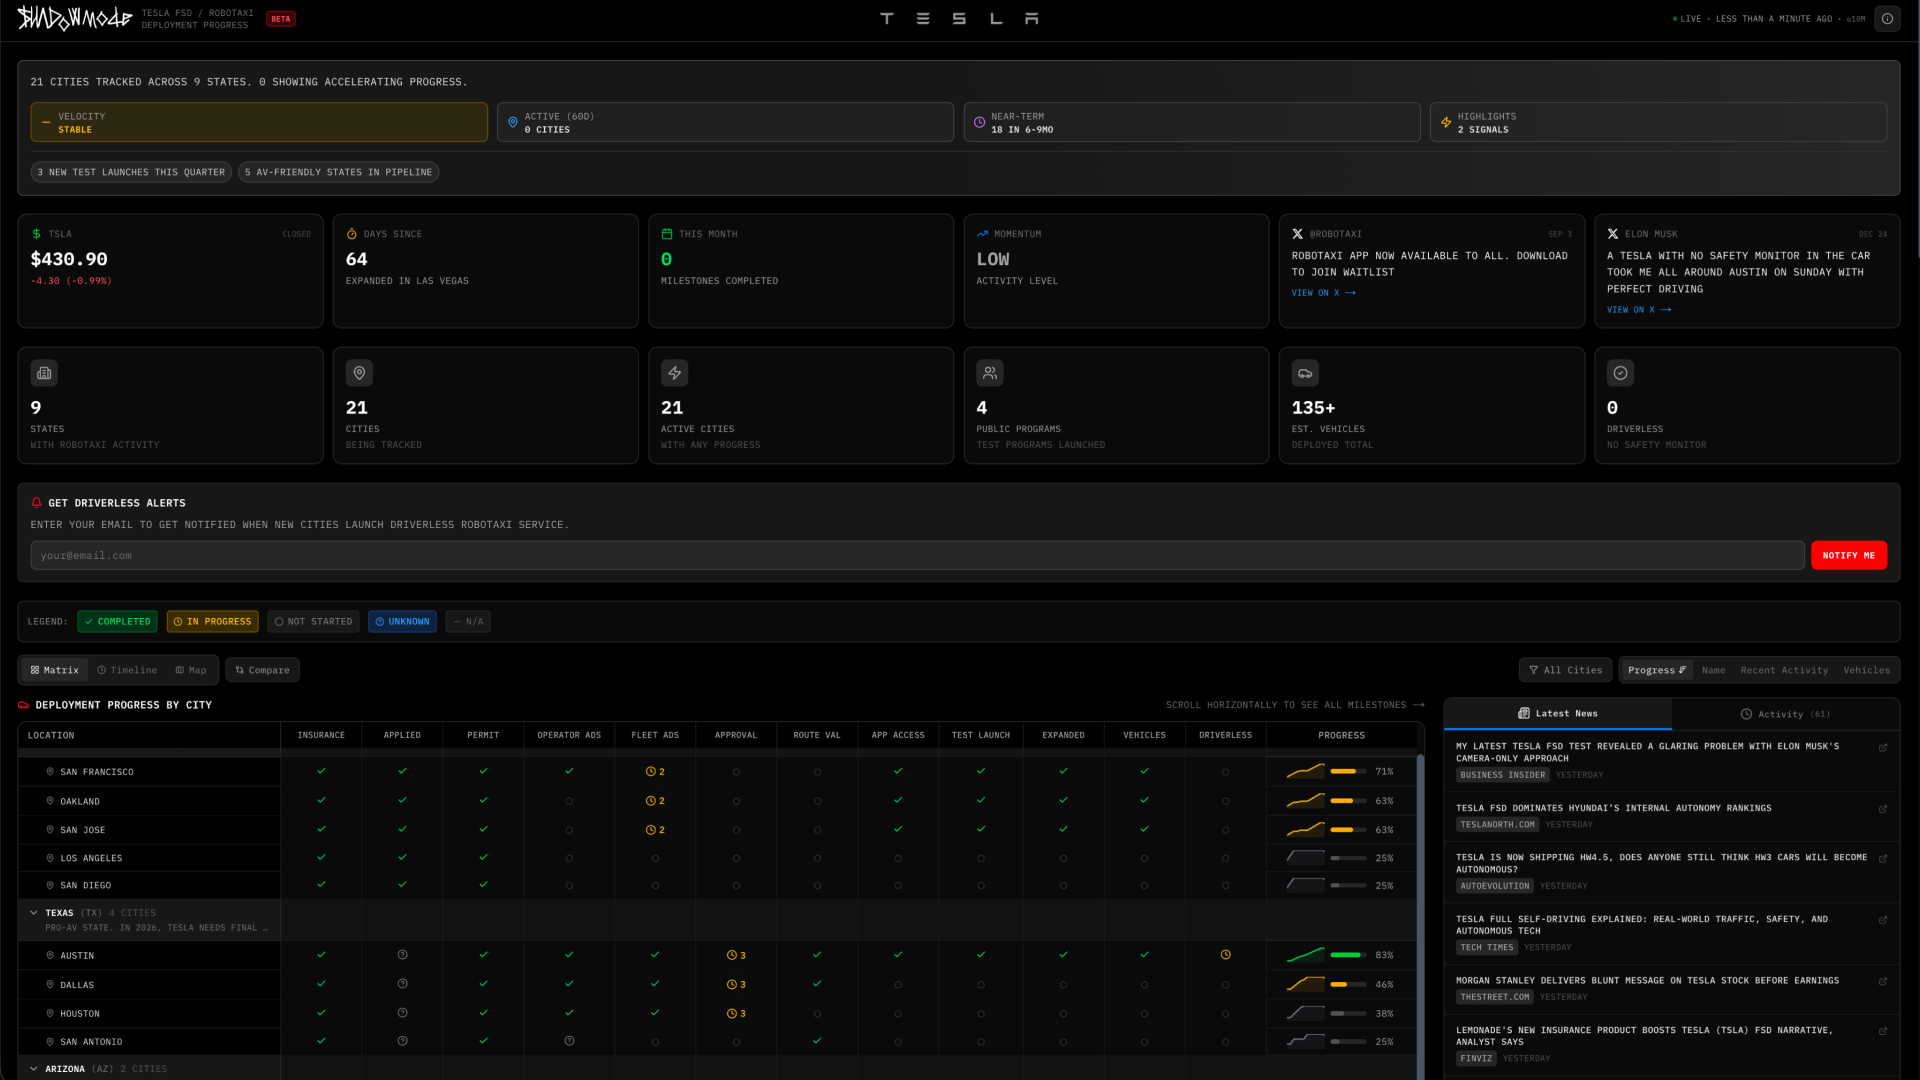Screen dimensions: 1920x1080
Task: Click the map pin icon above 21 Cities
Action: (x=359, y=373)
